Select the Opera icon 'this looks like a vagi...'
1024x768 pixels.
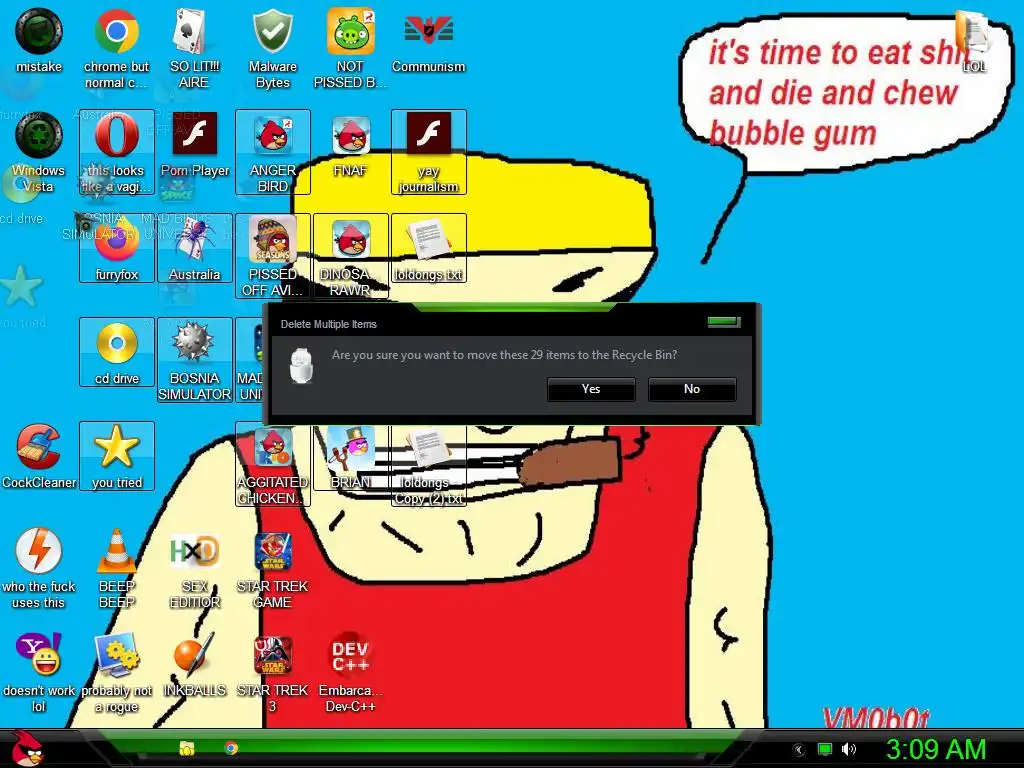[x=116, y=153]
